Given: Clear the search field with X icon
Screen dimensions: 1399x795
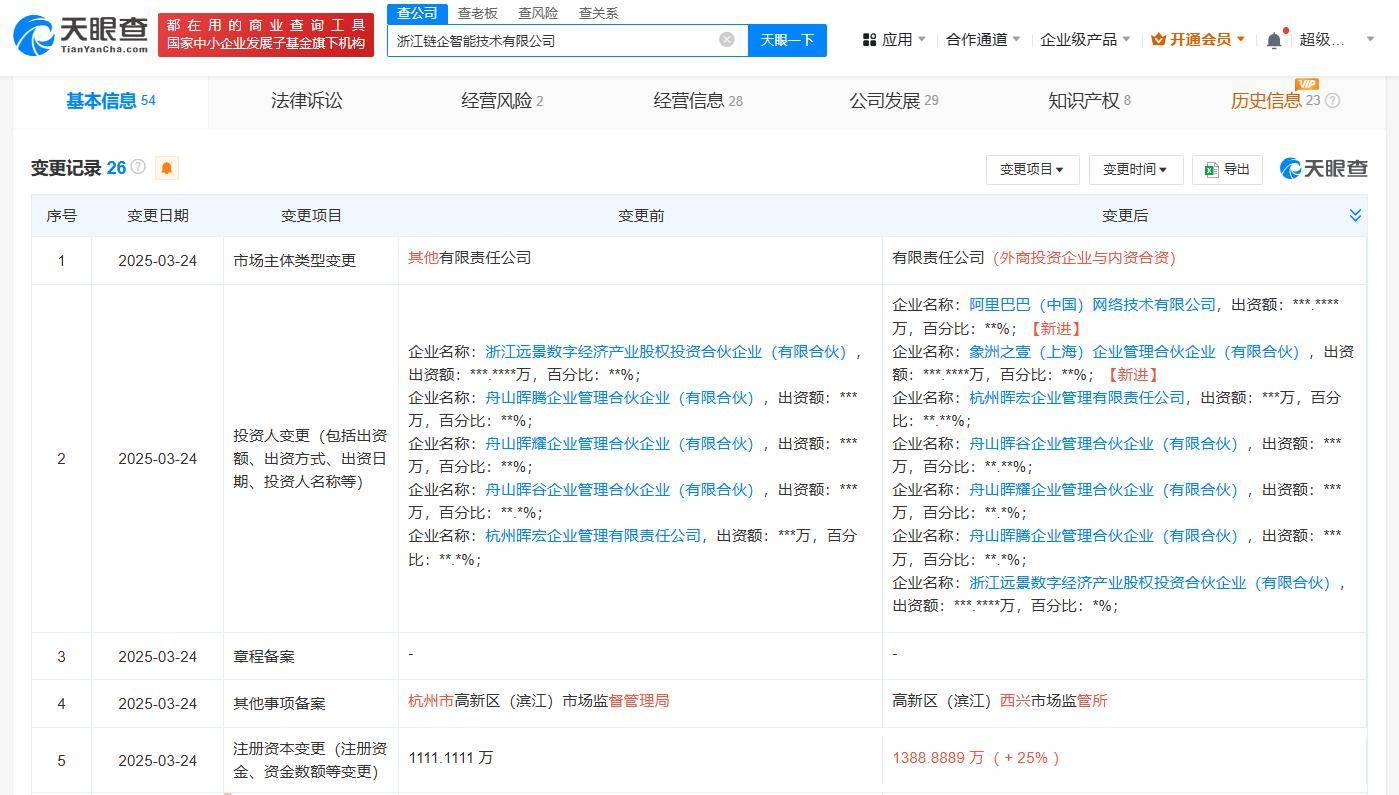Looking at the screenshot, I should click(x=727, y=40).
